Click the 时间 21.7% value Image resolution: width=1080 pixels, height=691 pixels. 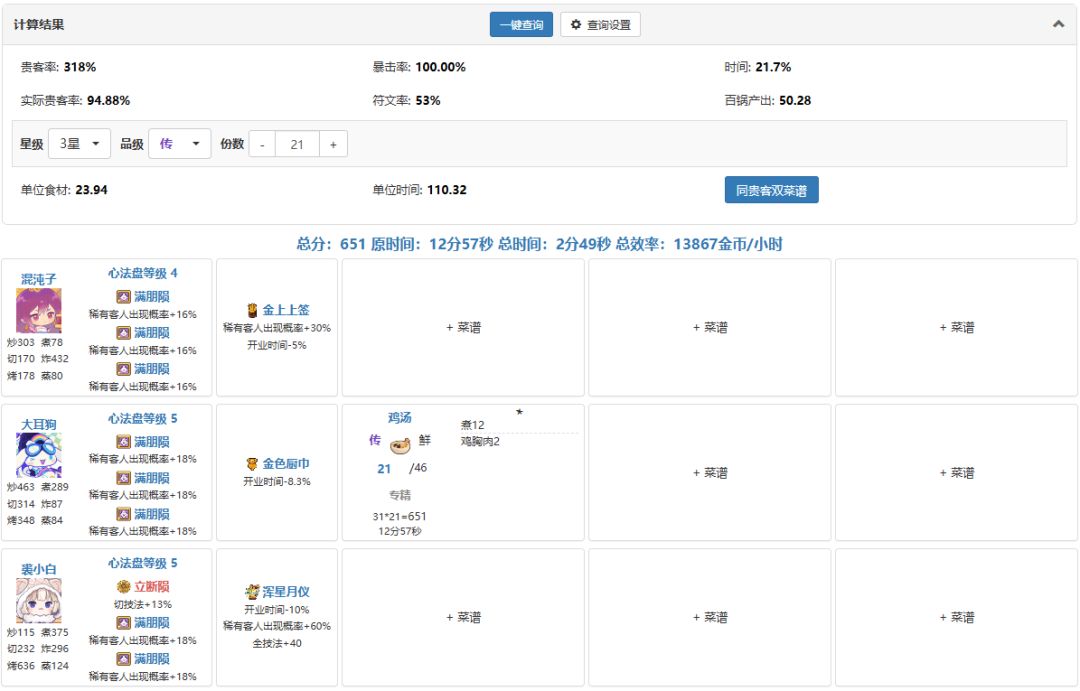773,67
